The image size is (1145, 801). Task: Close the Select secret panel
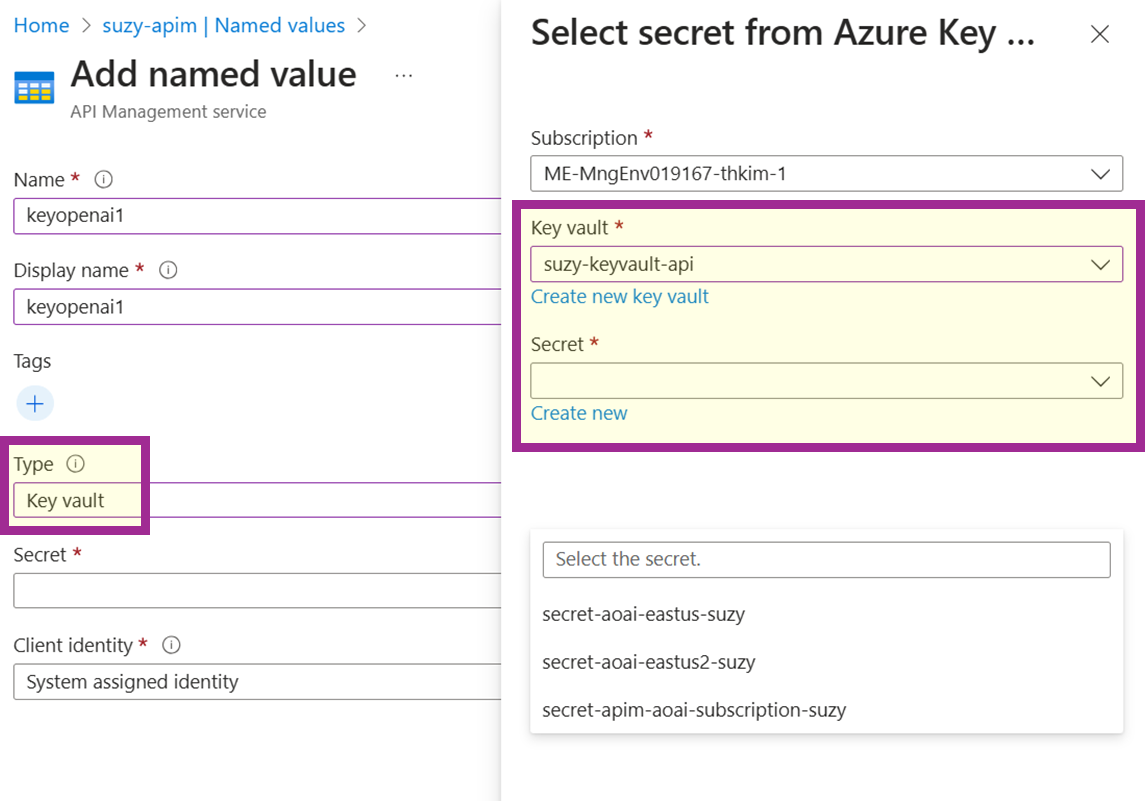tap(1099, 35)
